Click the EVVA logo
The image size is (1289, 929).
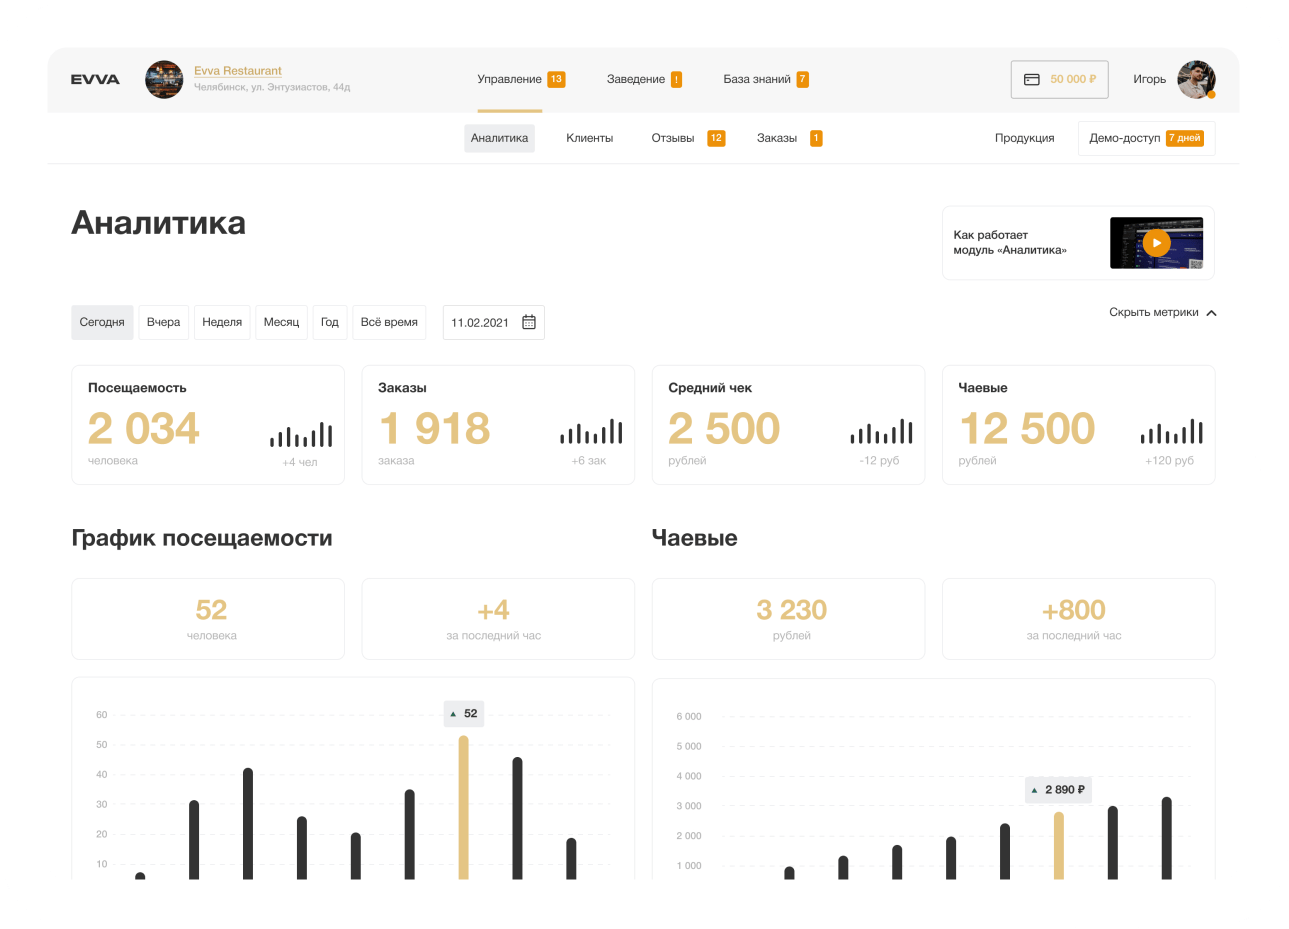point(95,80)
